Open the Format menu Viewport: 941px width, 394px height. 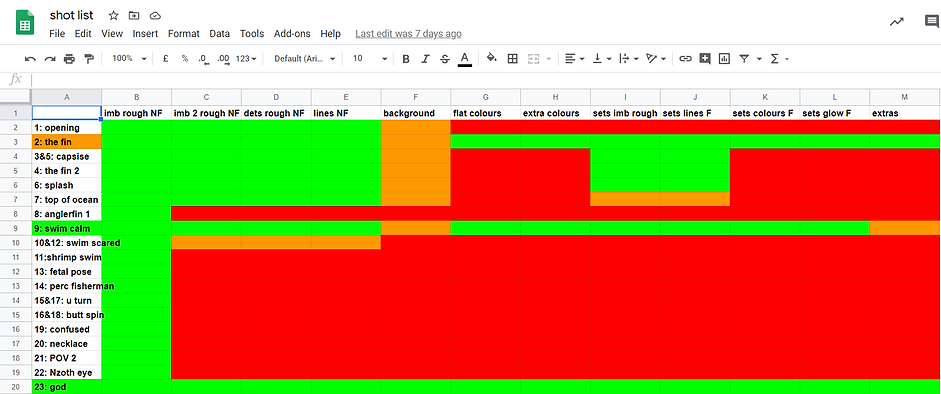click(x=184, y=34)
